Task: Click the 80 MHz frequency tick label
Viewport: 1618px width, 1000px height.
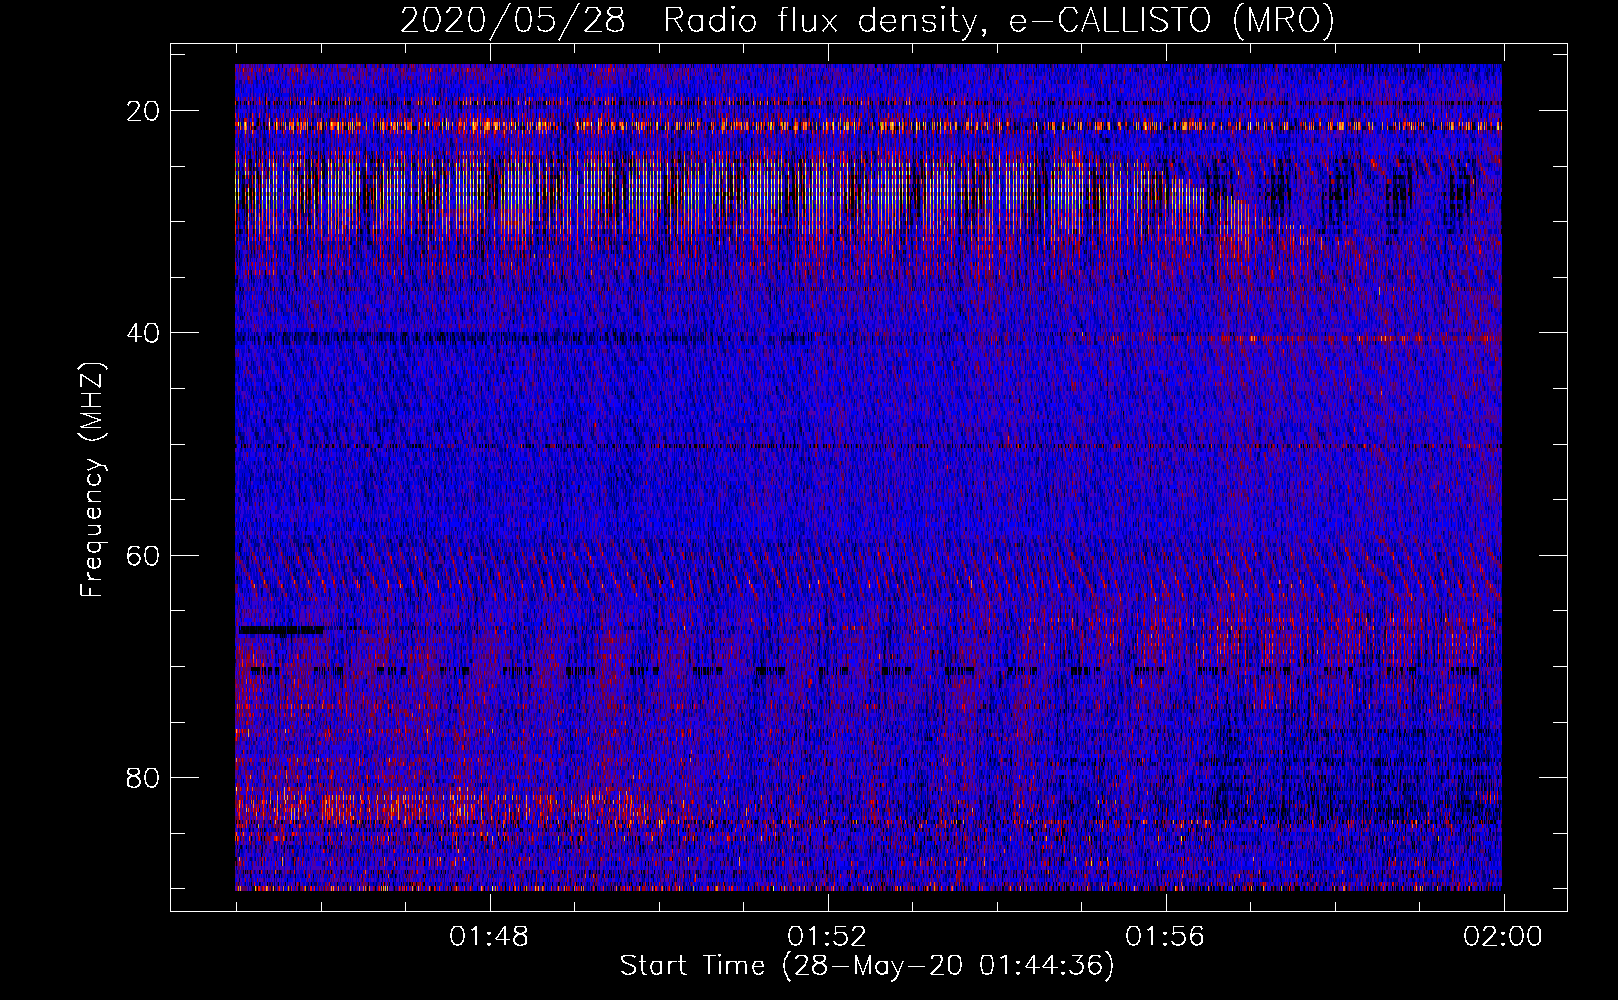Action: (144, 777)
